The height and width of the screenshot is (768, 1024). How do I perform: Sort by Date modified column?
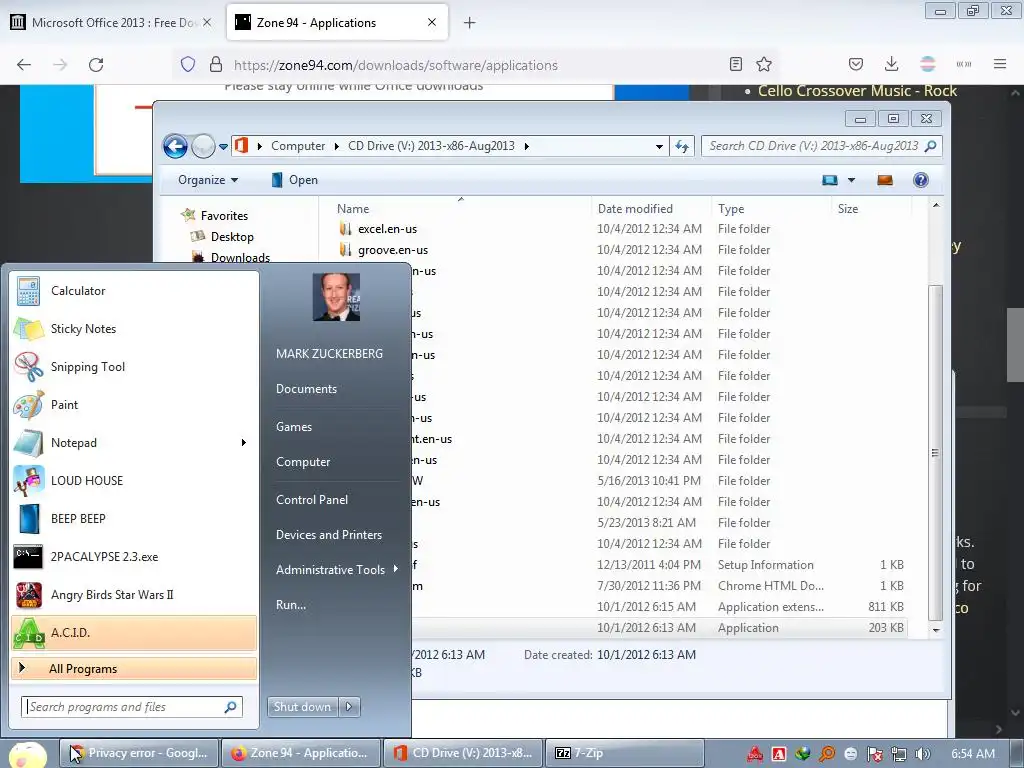[635, 209]
